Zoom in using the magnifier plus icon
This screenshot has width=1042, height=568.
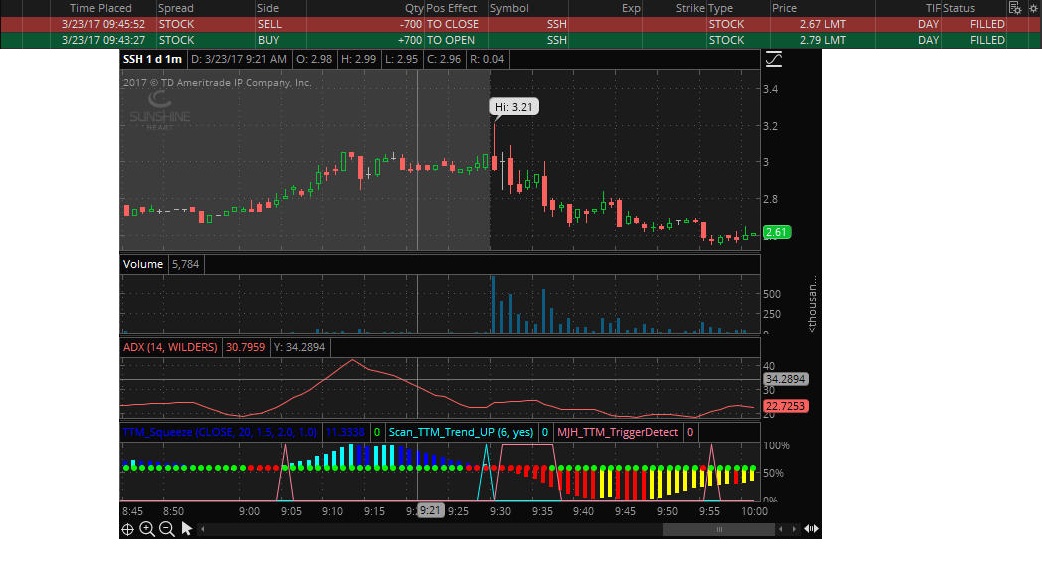coord(147,529)
